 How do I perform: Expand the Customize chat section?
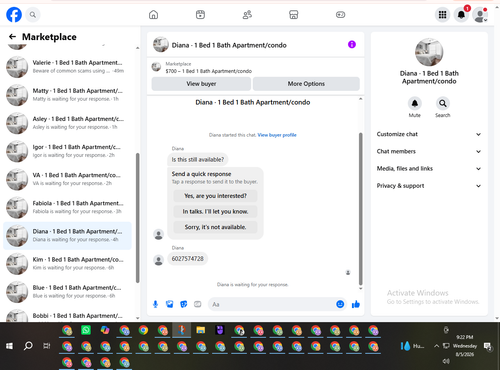429,134
